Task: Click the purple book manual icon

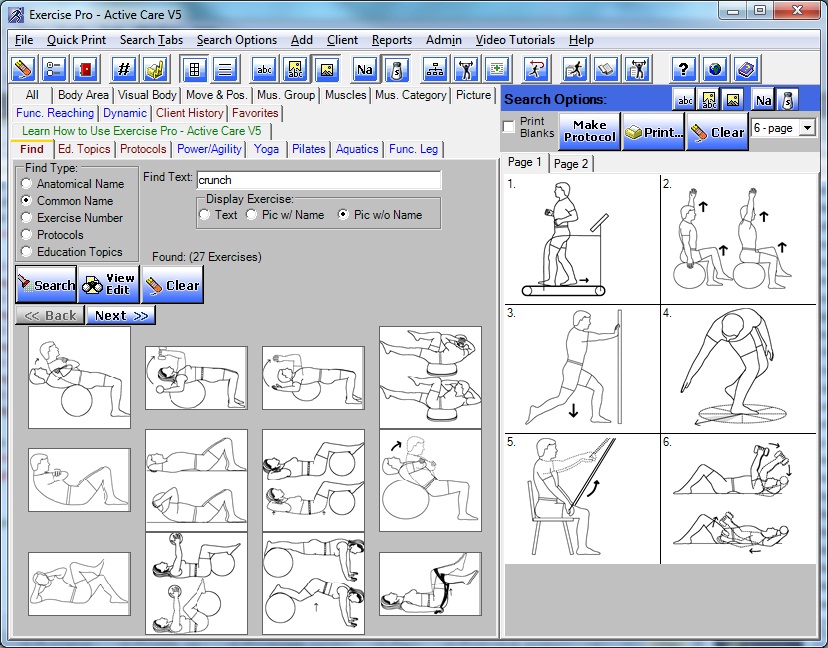Action: (x=746, y=69)
